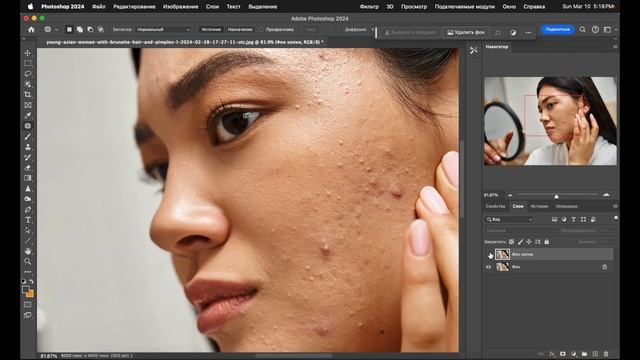Image resolution: width=640 pixels, height=360 pixels.
Task: Select the Move tool
Action: (x=28, y=53)
